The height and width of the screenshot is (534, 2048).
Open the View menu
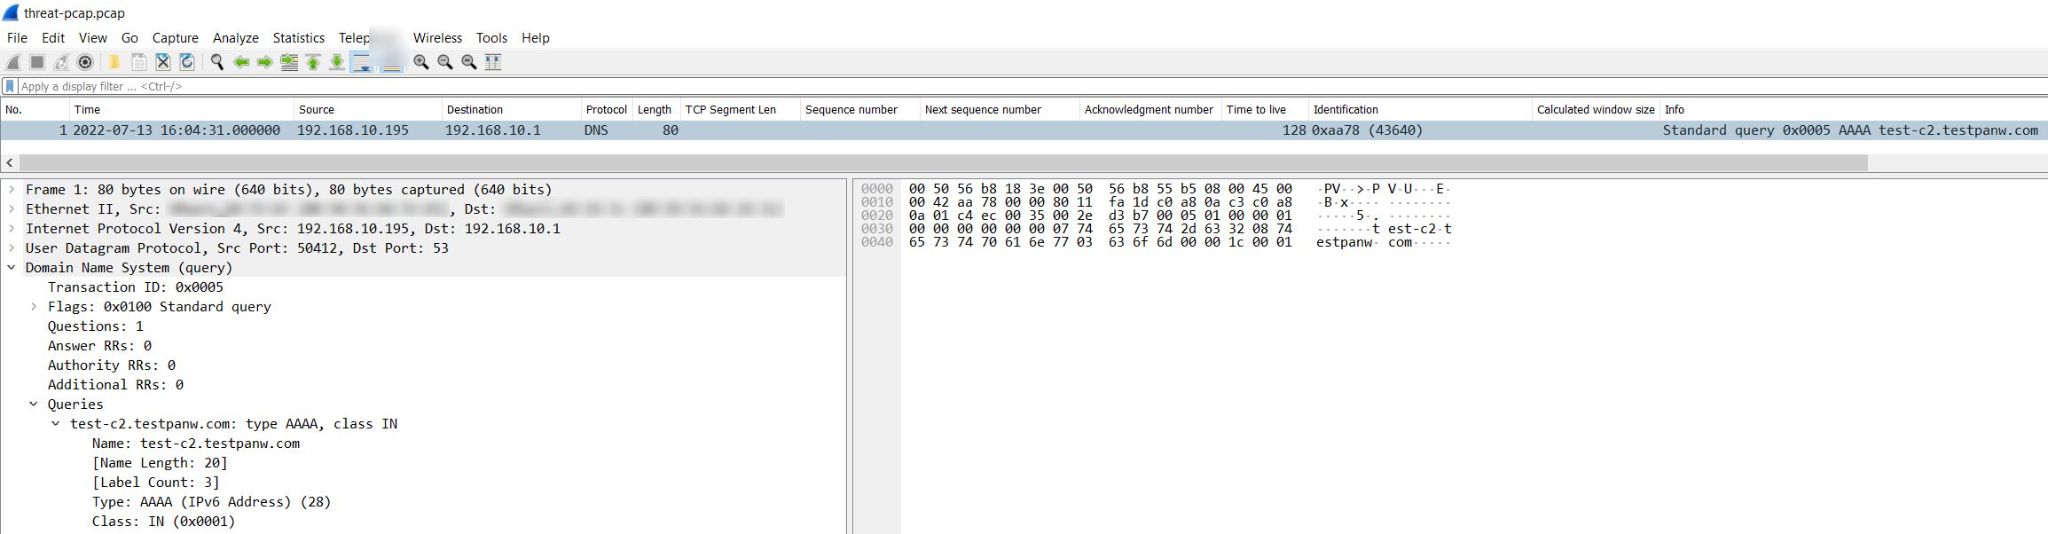click(93, 38)
